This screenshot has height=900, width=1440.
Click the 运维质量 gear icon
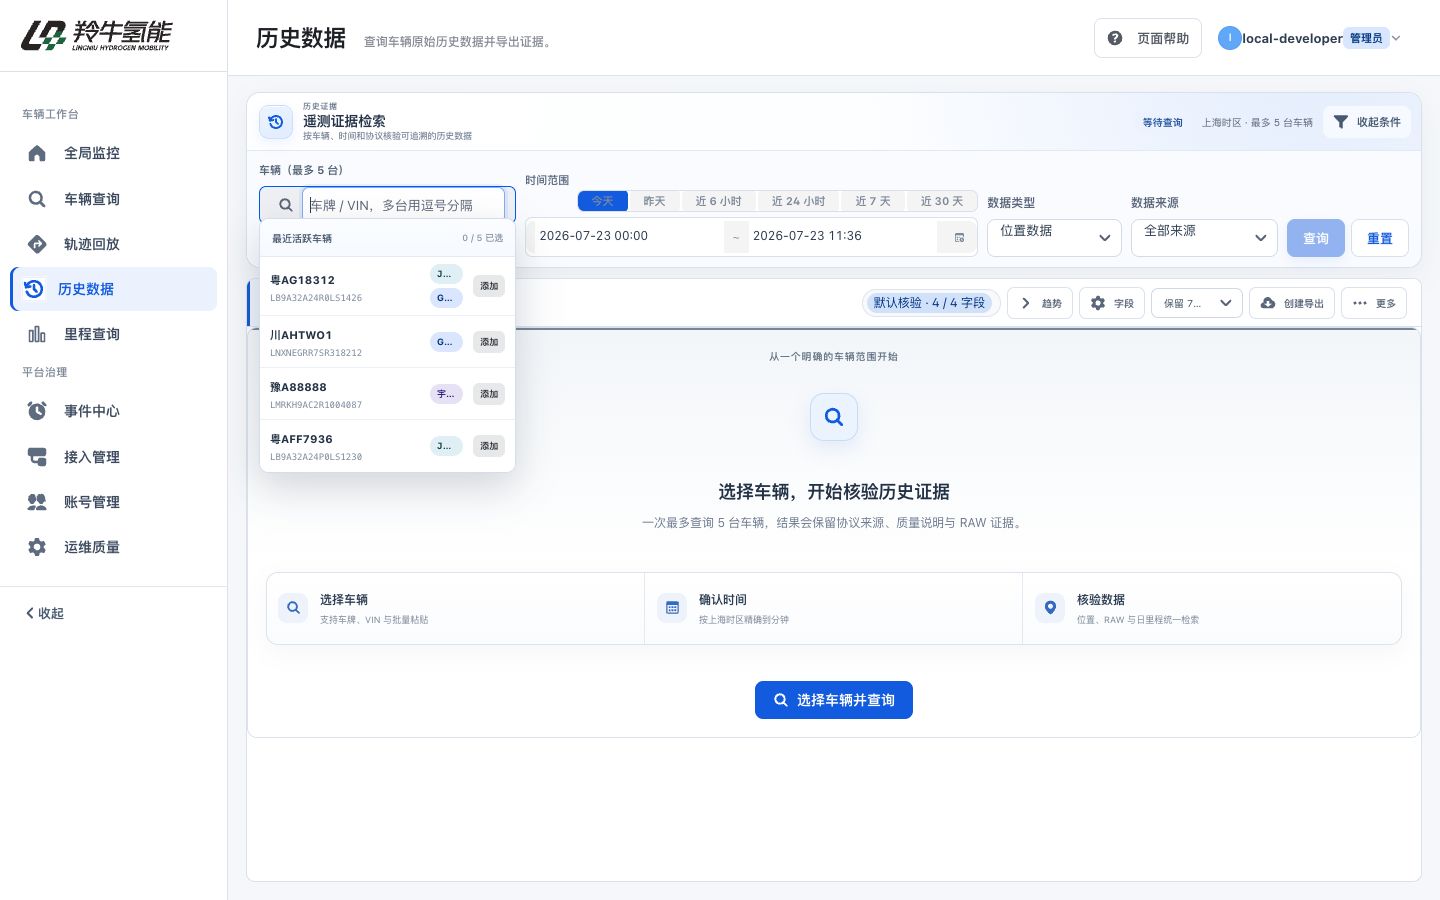[x=37, y=547]
